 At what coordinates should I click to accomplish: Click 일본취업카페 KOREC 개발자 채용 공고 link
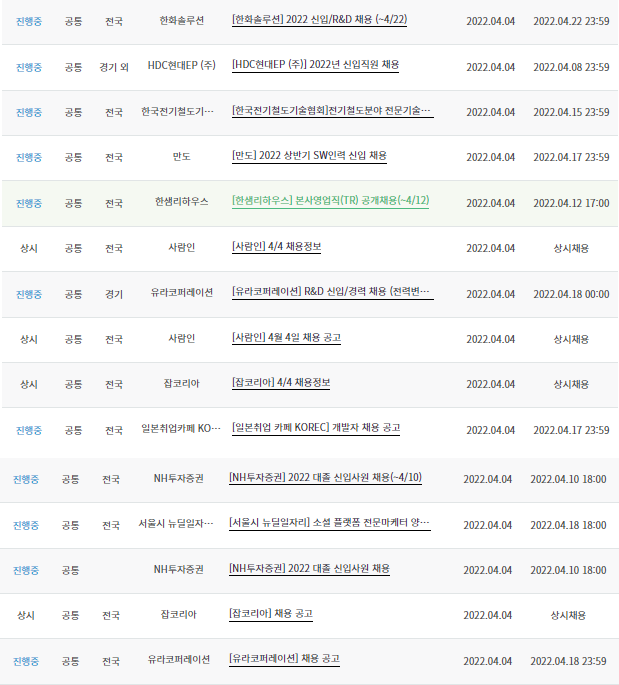[x=316, y=428]
